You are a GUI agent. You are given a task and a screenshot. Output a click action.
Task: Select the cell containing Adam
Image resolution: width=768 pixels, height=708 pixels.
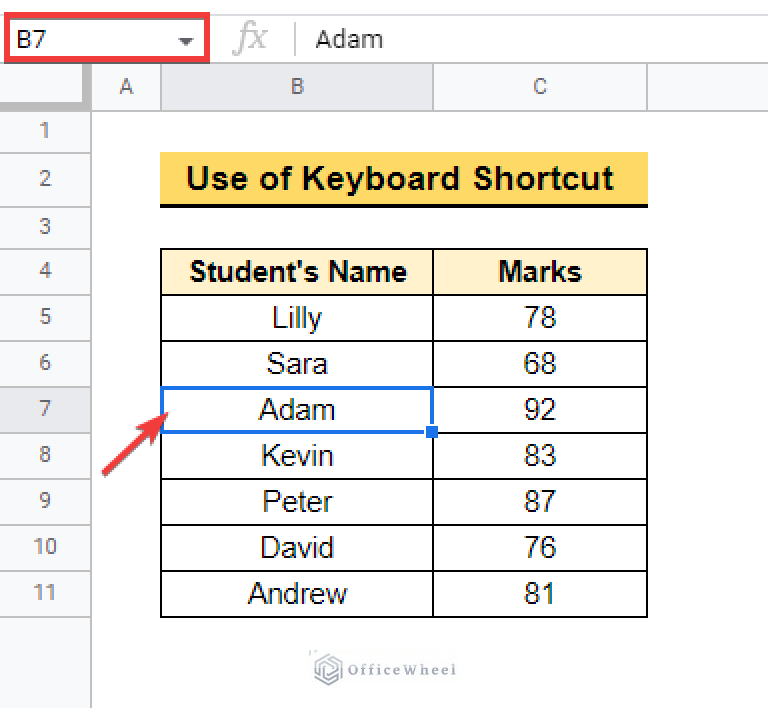[x=297, y=410]
